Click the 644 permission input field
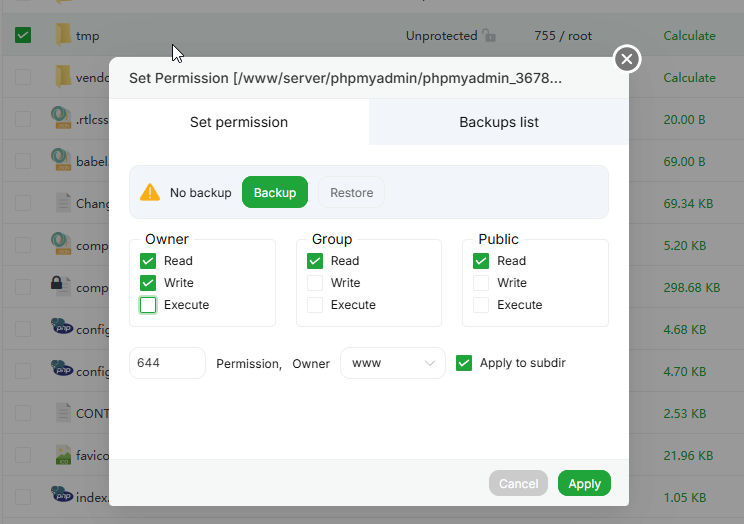This screenshot has width=744, height=524. (167, 363)
